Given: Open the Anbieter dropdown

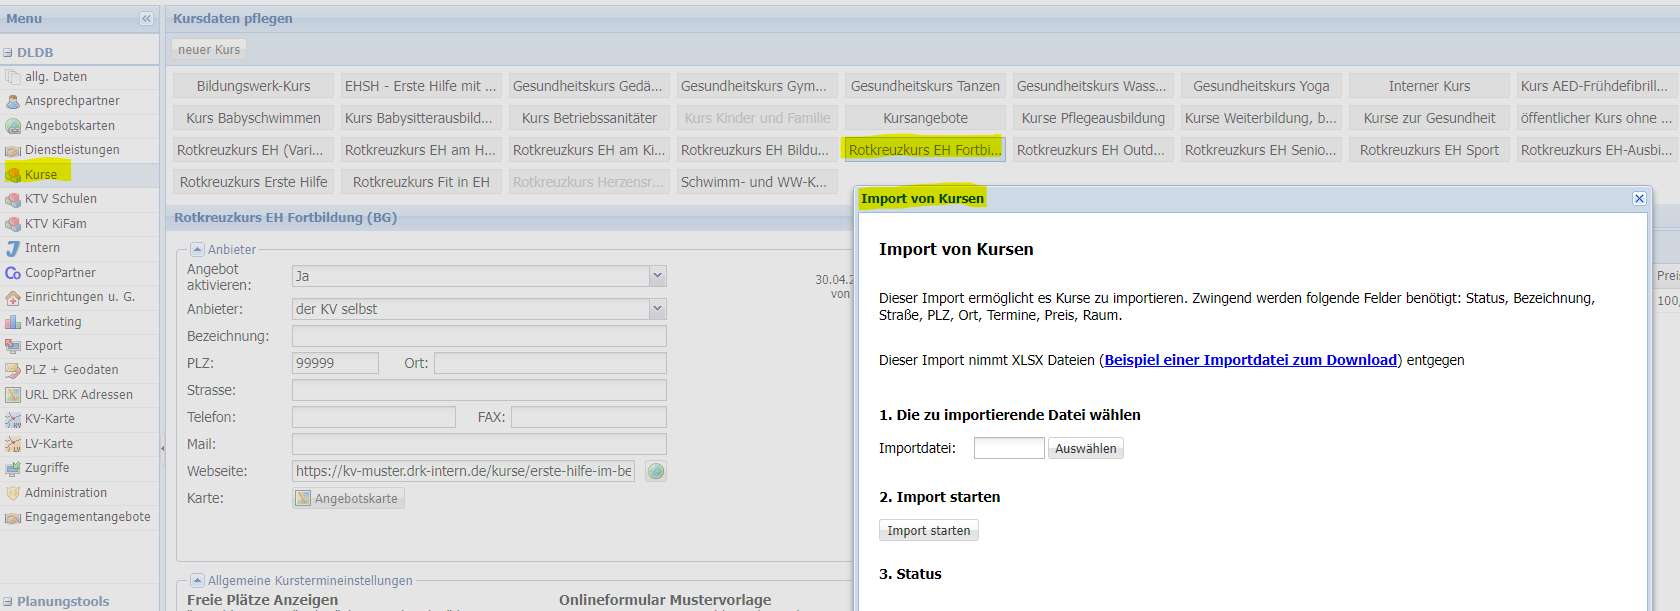Looking at the screenshot, I should point(657,309).
